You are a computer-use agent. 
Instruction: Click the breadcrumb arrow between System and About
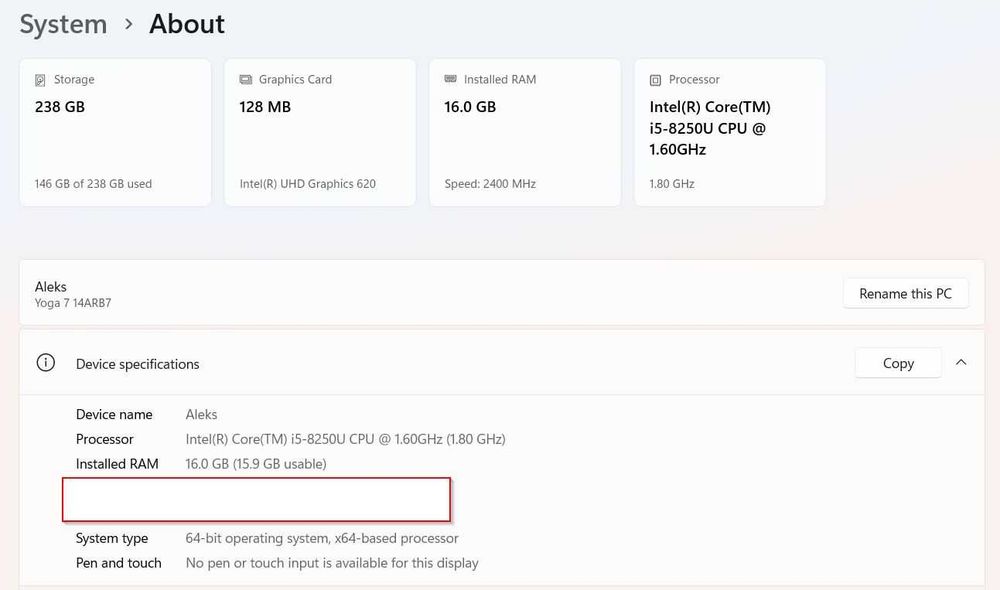(x=129, y=24)
